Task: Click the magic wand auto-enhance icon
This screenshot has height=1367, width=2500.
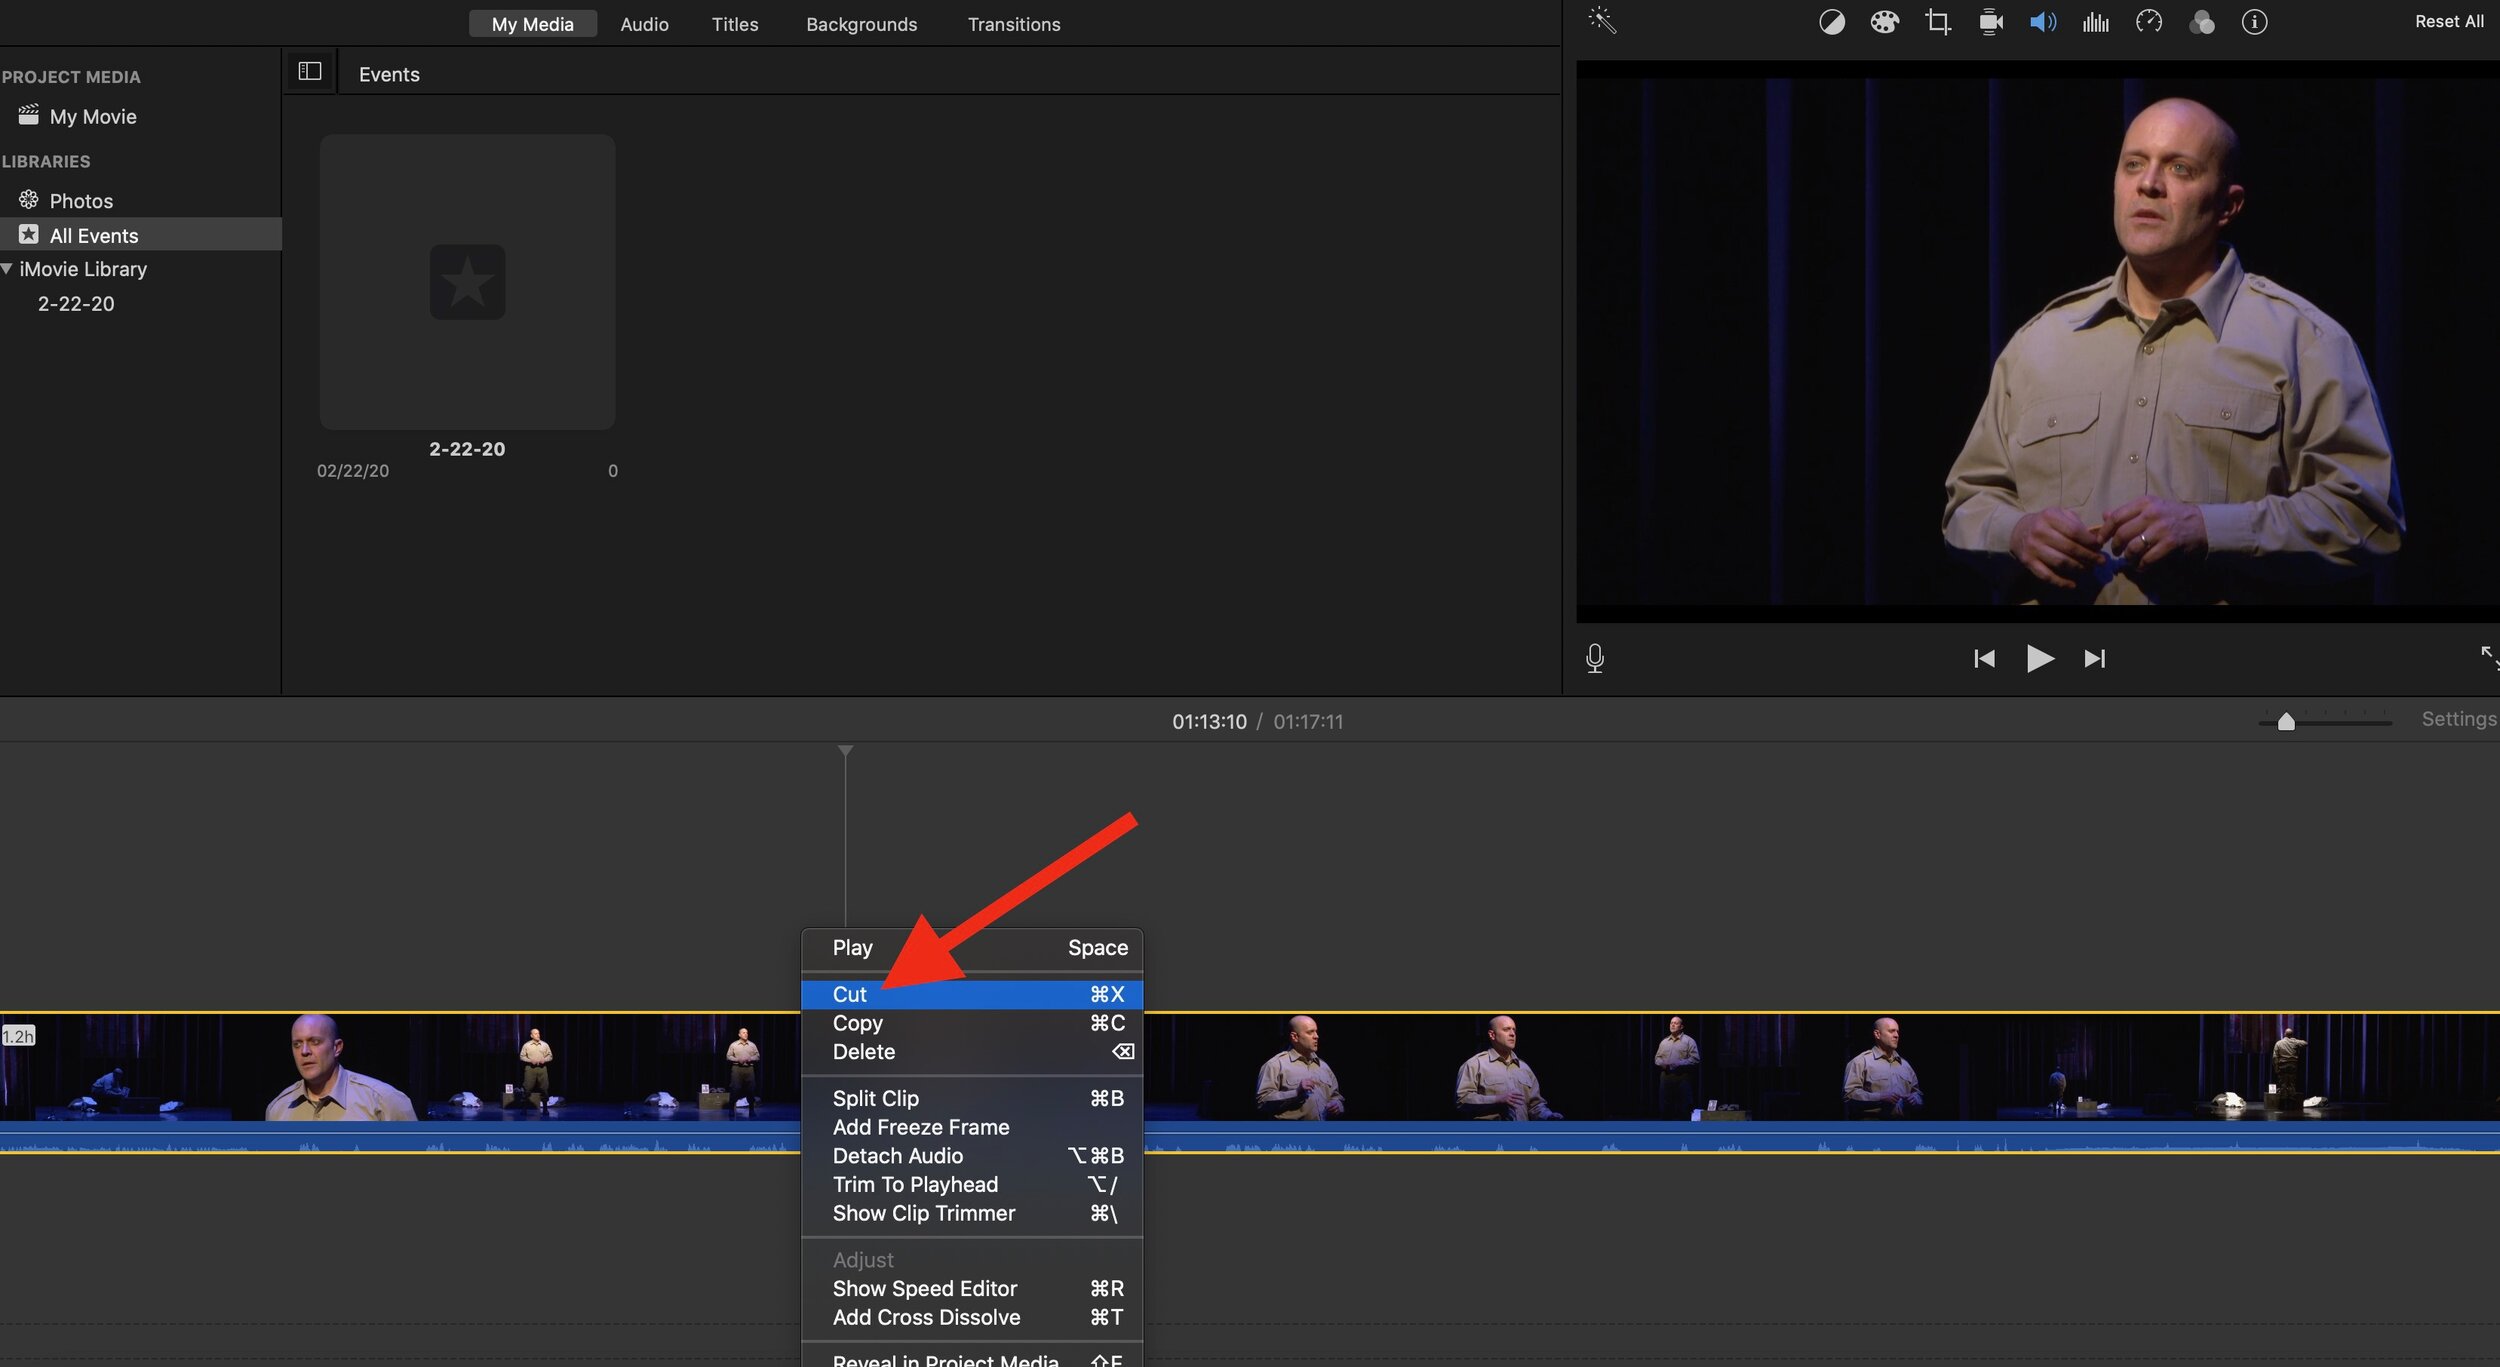Action: point(1602,21)
